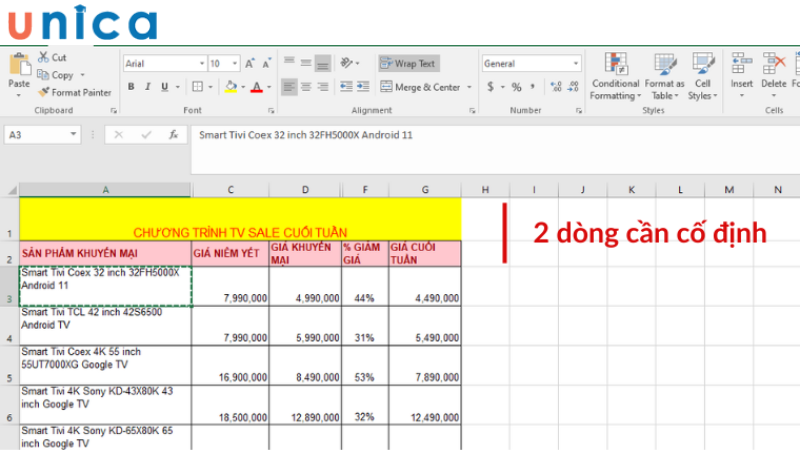
Task: Open the Arial font name dropdown
Action: click(x=202, y=63)
